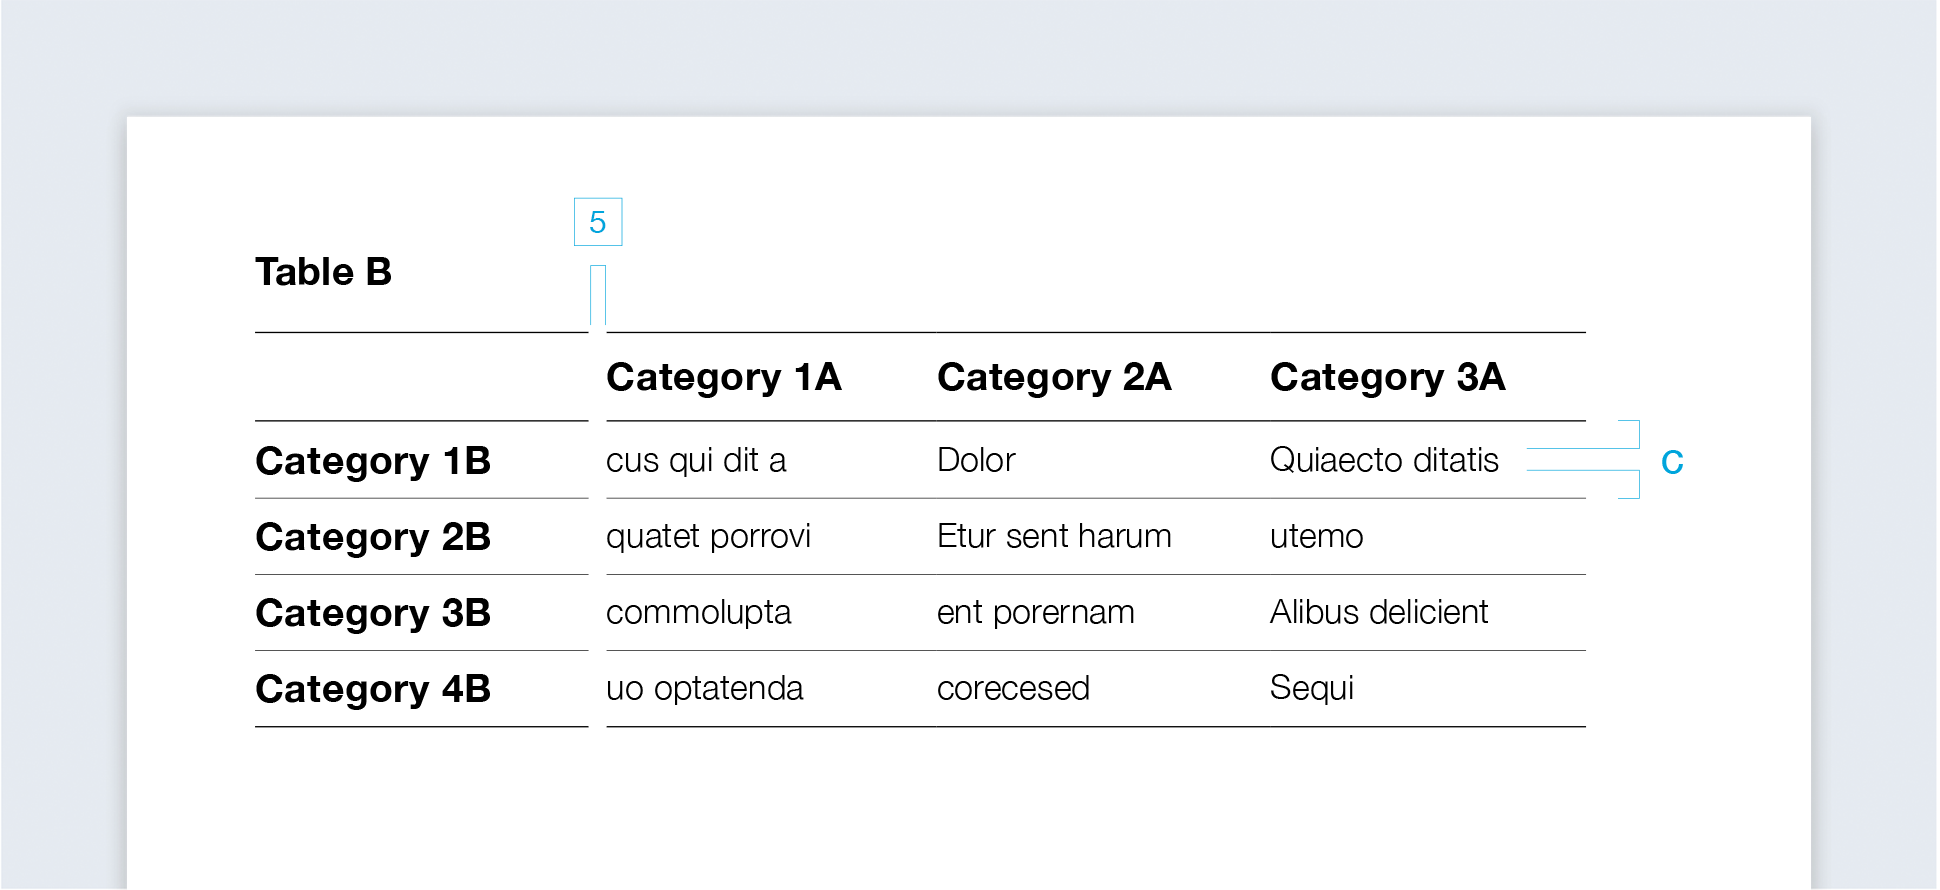Click the "quatet porrovi" cell
The height and width of the screenshot is (890, 1940).
click(708, 537)
